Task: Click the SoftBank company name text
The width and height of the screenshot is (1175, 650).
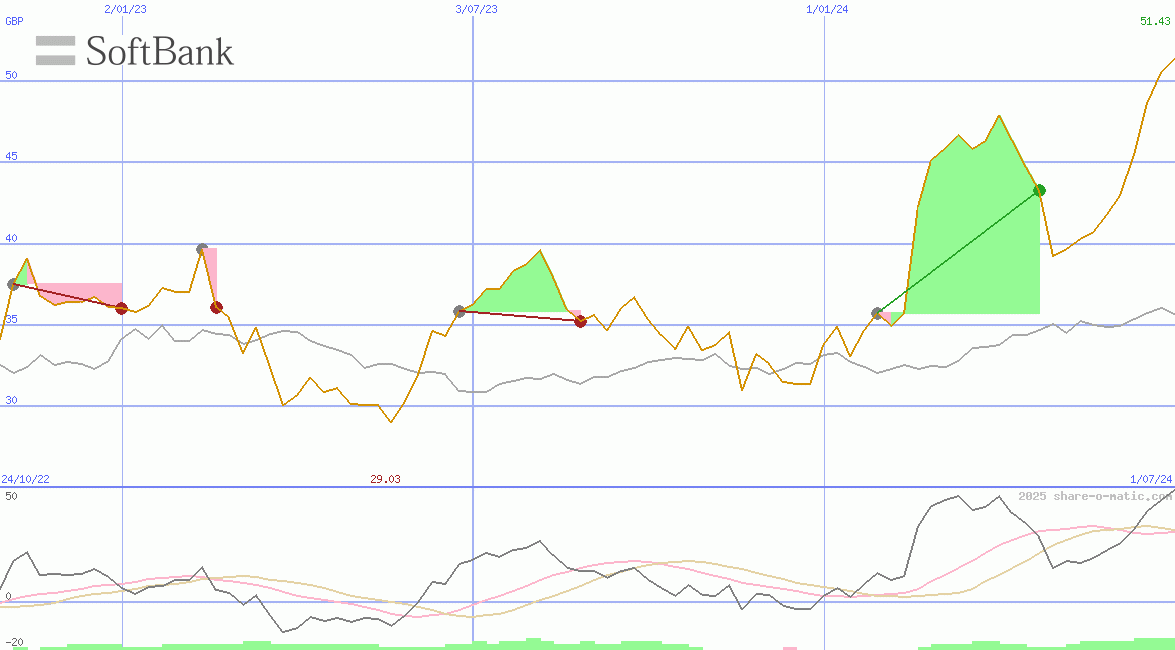Action: [159, 51]
